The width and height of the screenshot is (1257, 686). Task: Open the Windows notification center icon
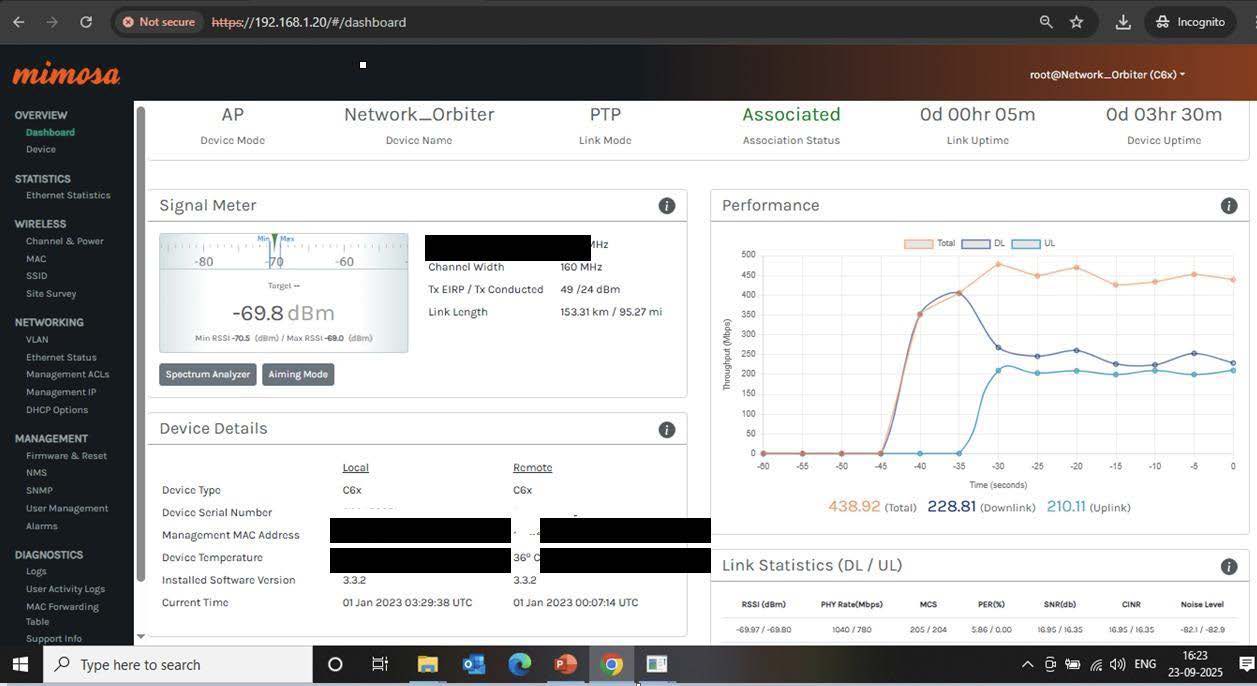[1246, 664]
